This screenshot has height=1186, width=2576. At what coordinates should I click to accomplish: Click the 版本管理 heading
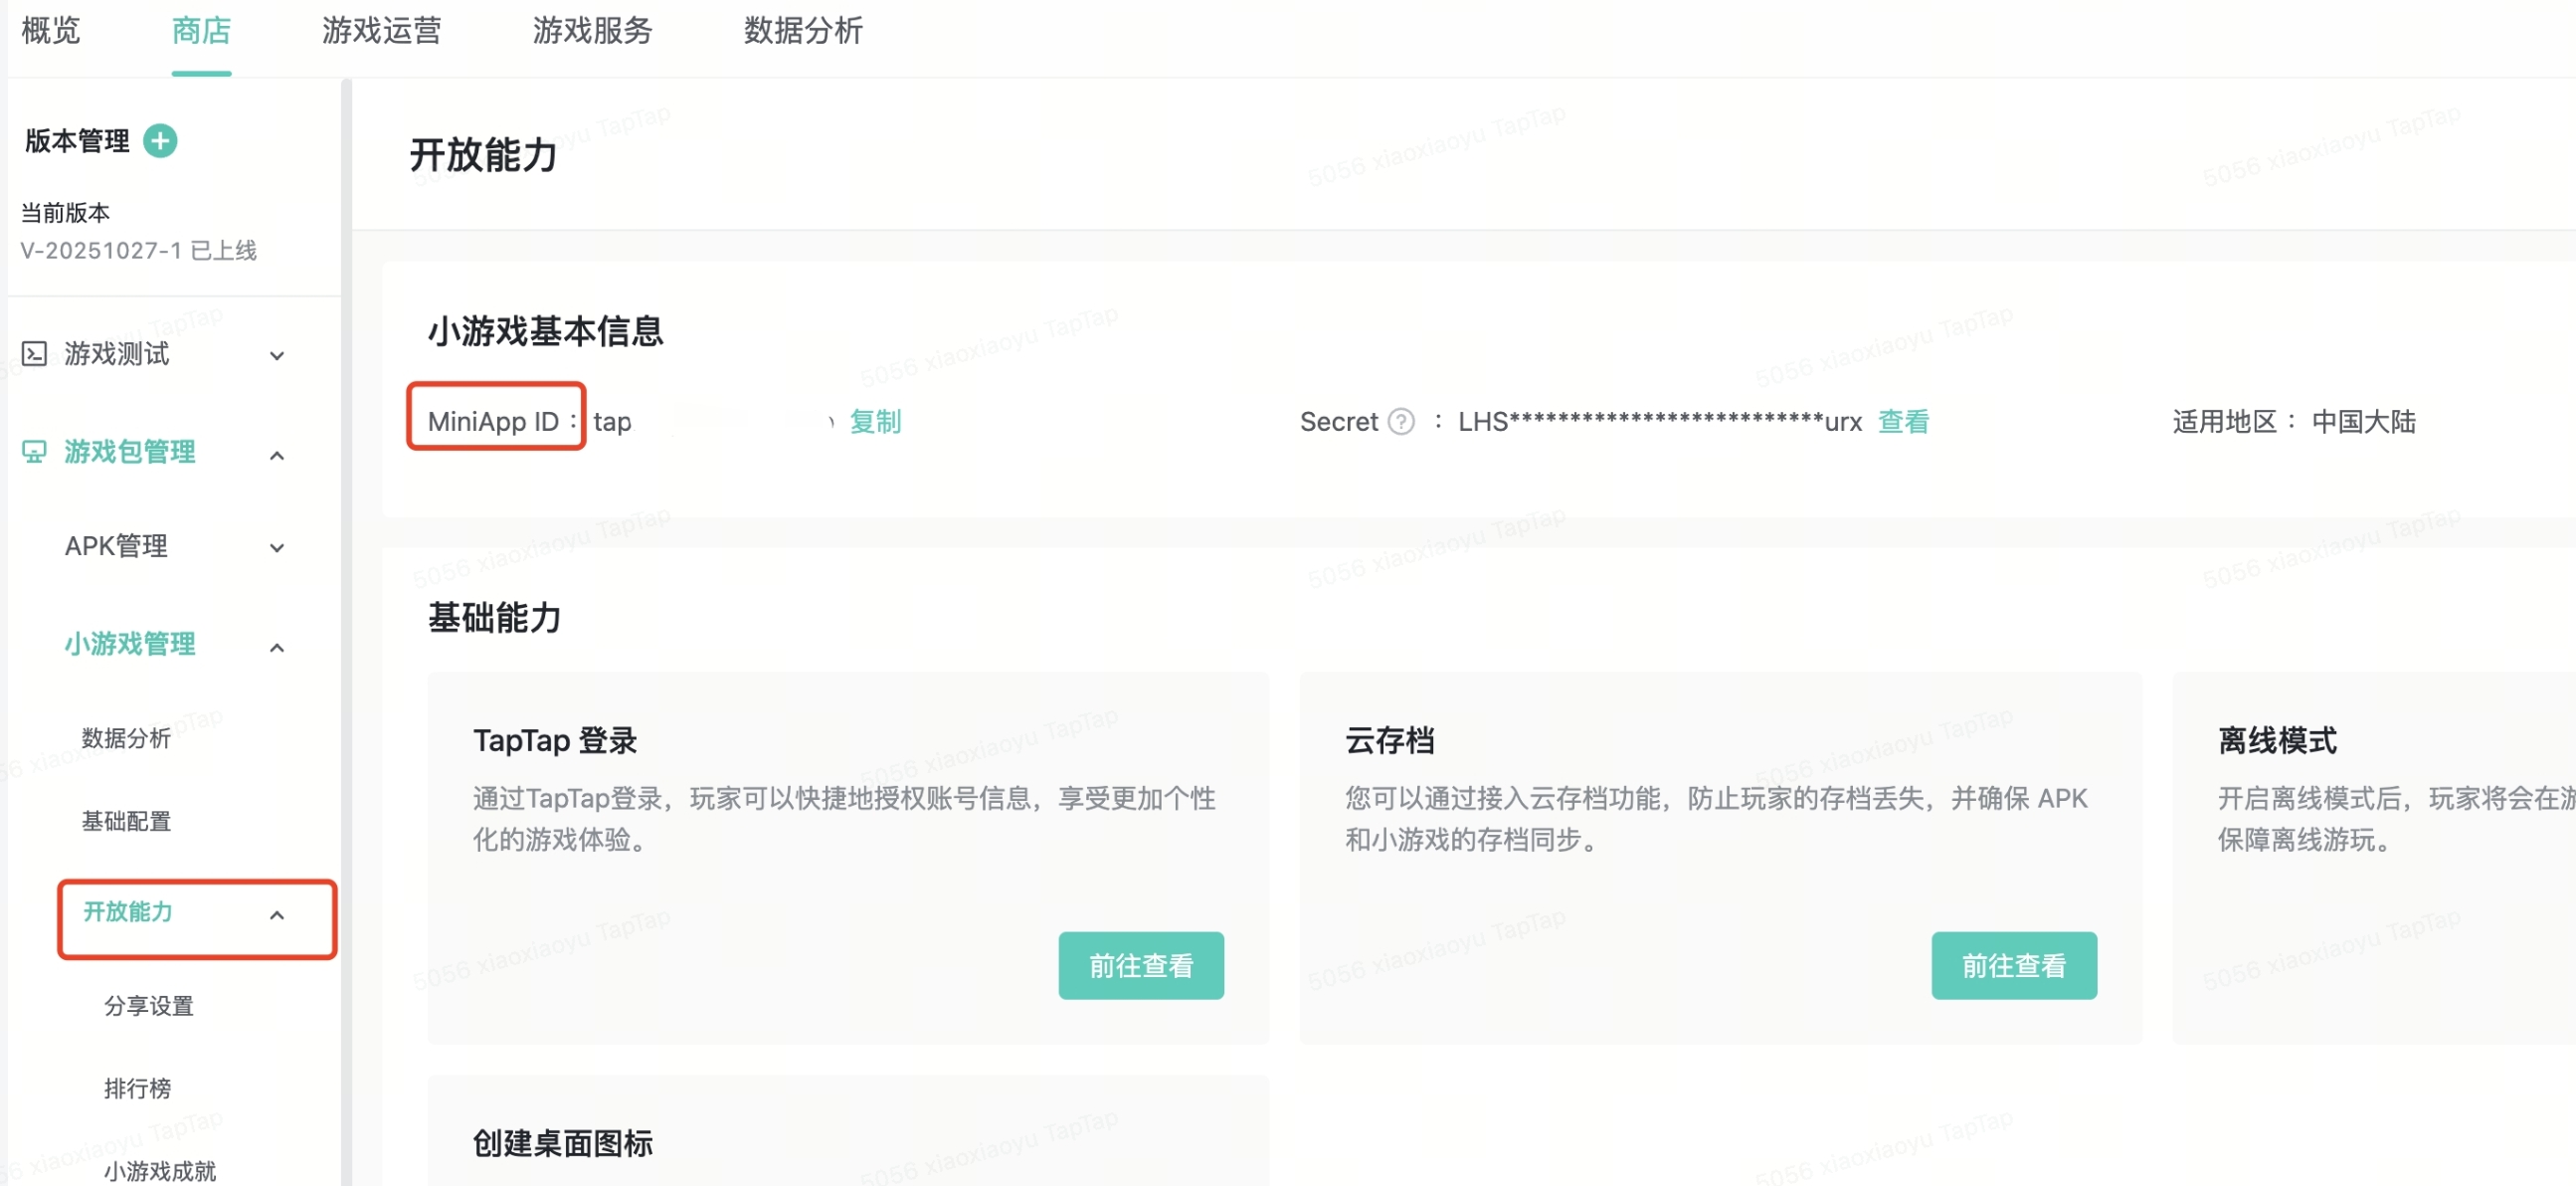[x=77, y=141]
